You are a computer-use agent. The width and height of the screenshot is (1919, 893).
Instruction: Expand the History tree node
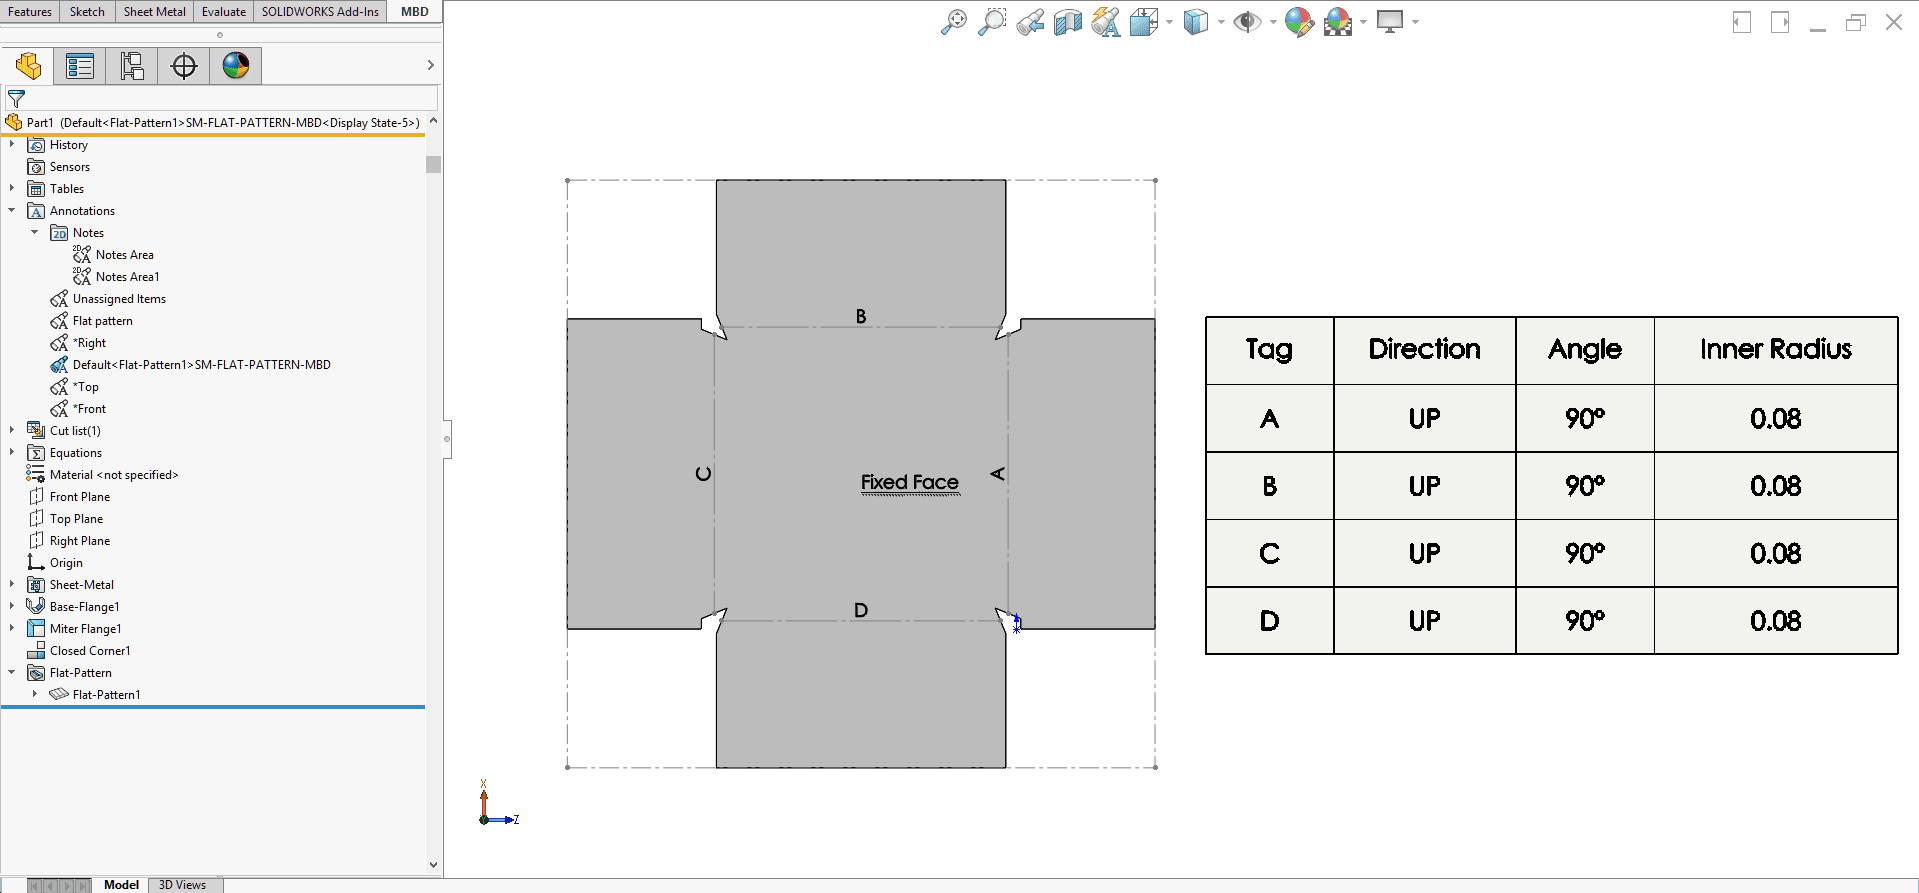point(12,145)
